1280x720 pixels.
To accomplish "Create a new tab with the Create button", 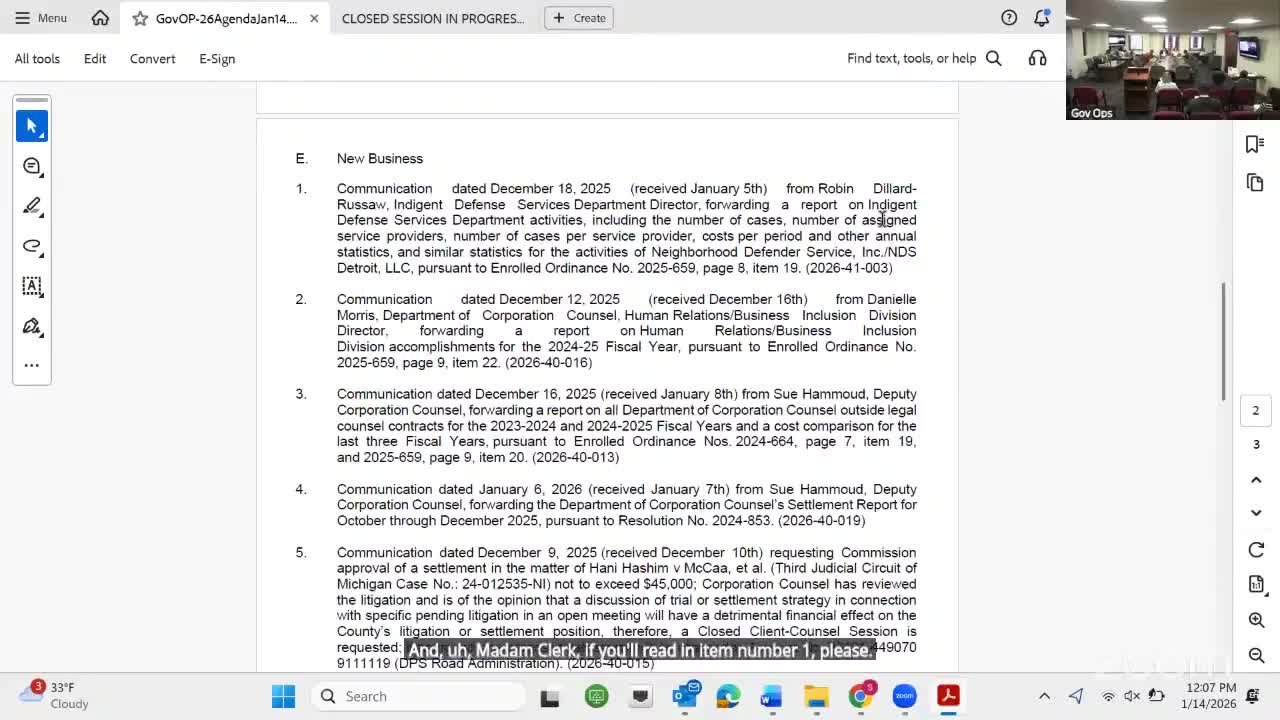I will pos(578,17).
